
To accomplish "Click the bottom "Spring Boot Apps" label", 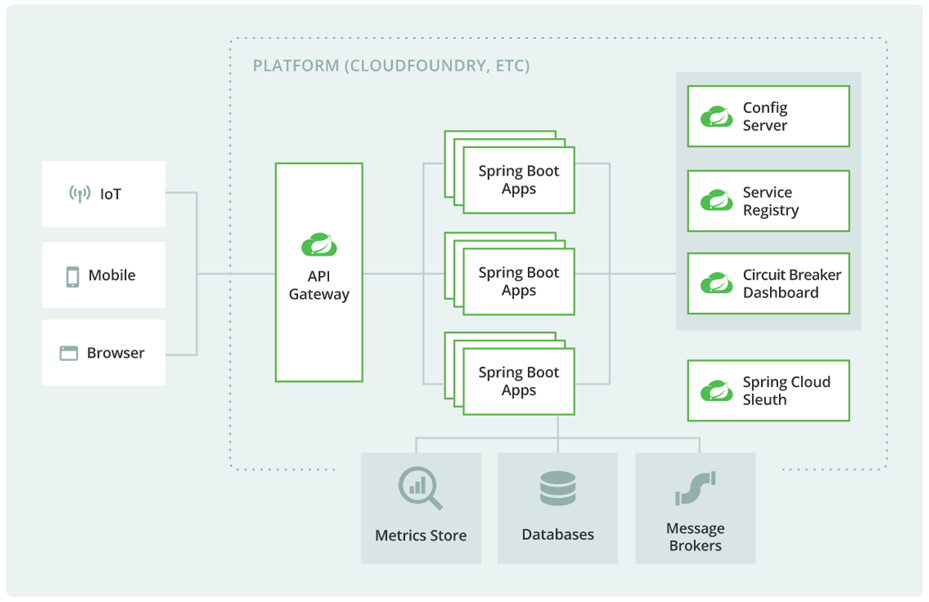I will coord(518,381).
